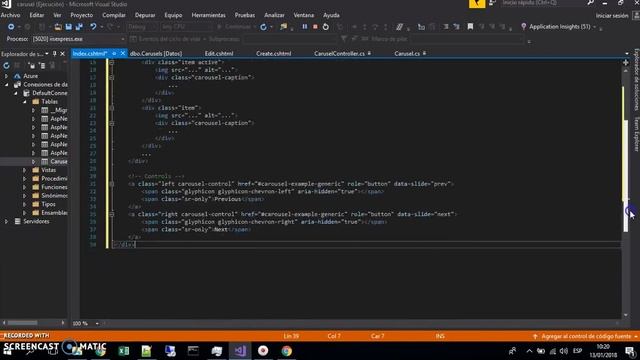Collapse the outlining toggle at code line 35

coord(111,214)
